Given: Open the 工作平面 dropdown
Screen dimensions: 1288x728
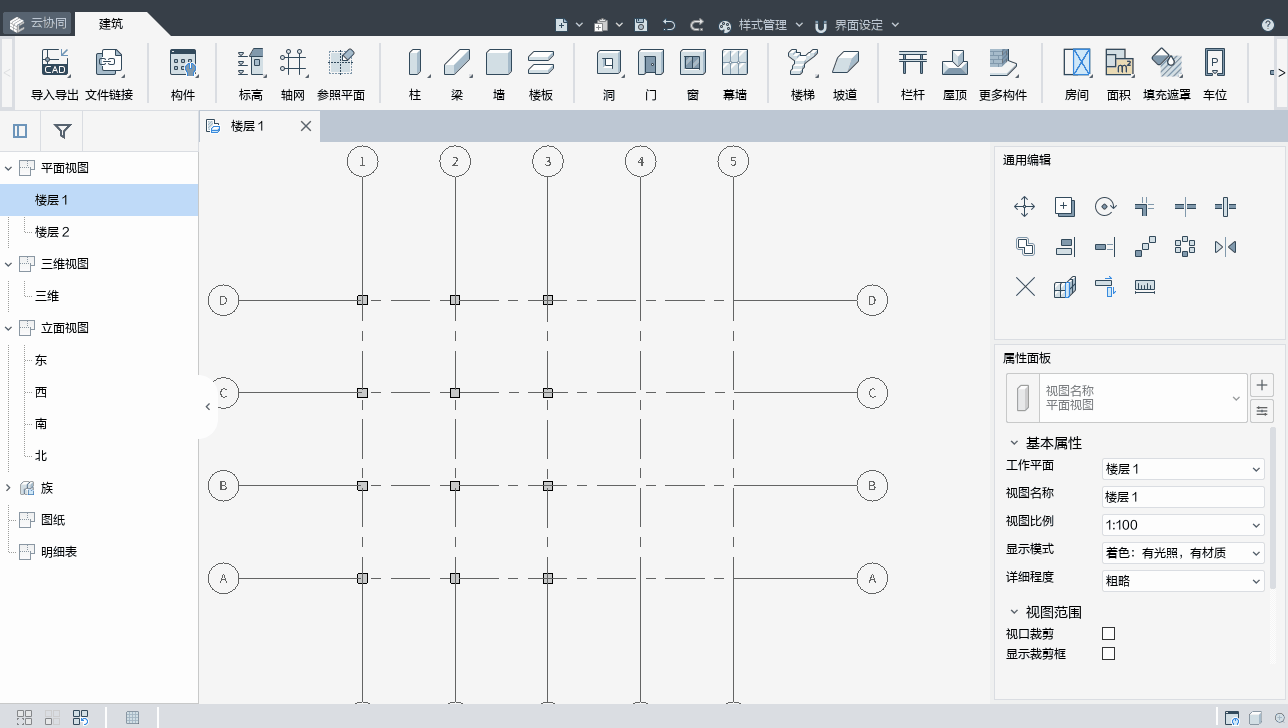Looking at the screenshot, I should click(x=1183, y=469).
